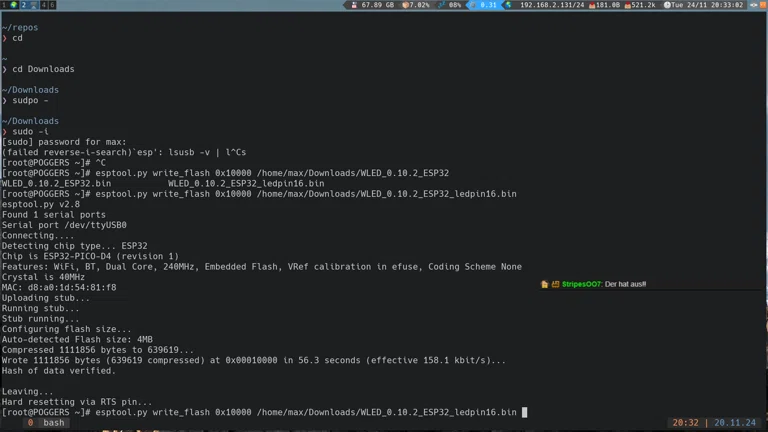This screenshot has height=432, width=768.
Task: Click the clock showing Tue 24/11
Action: coord(705,5)
